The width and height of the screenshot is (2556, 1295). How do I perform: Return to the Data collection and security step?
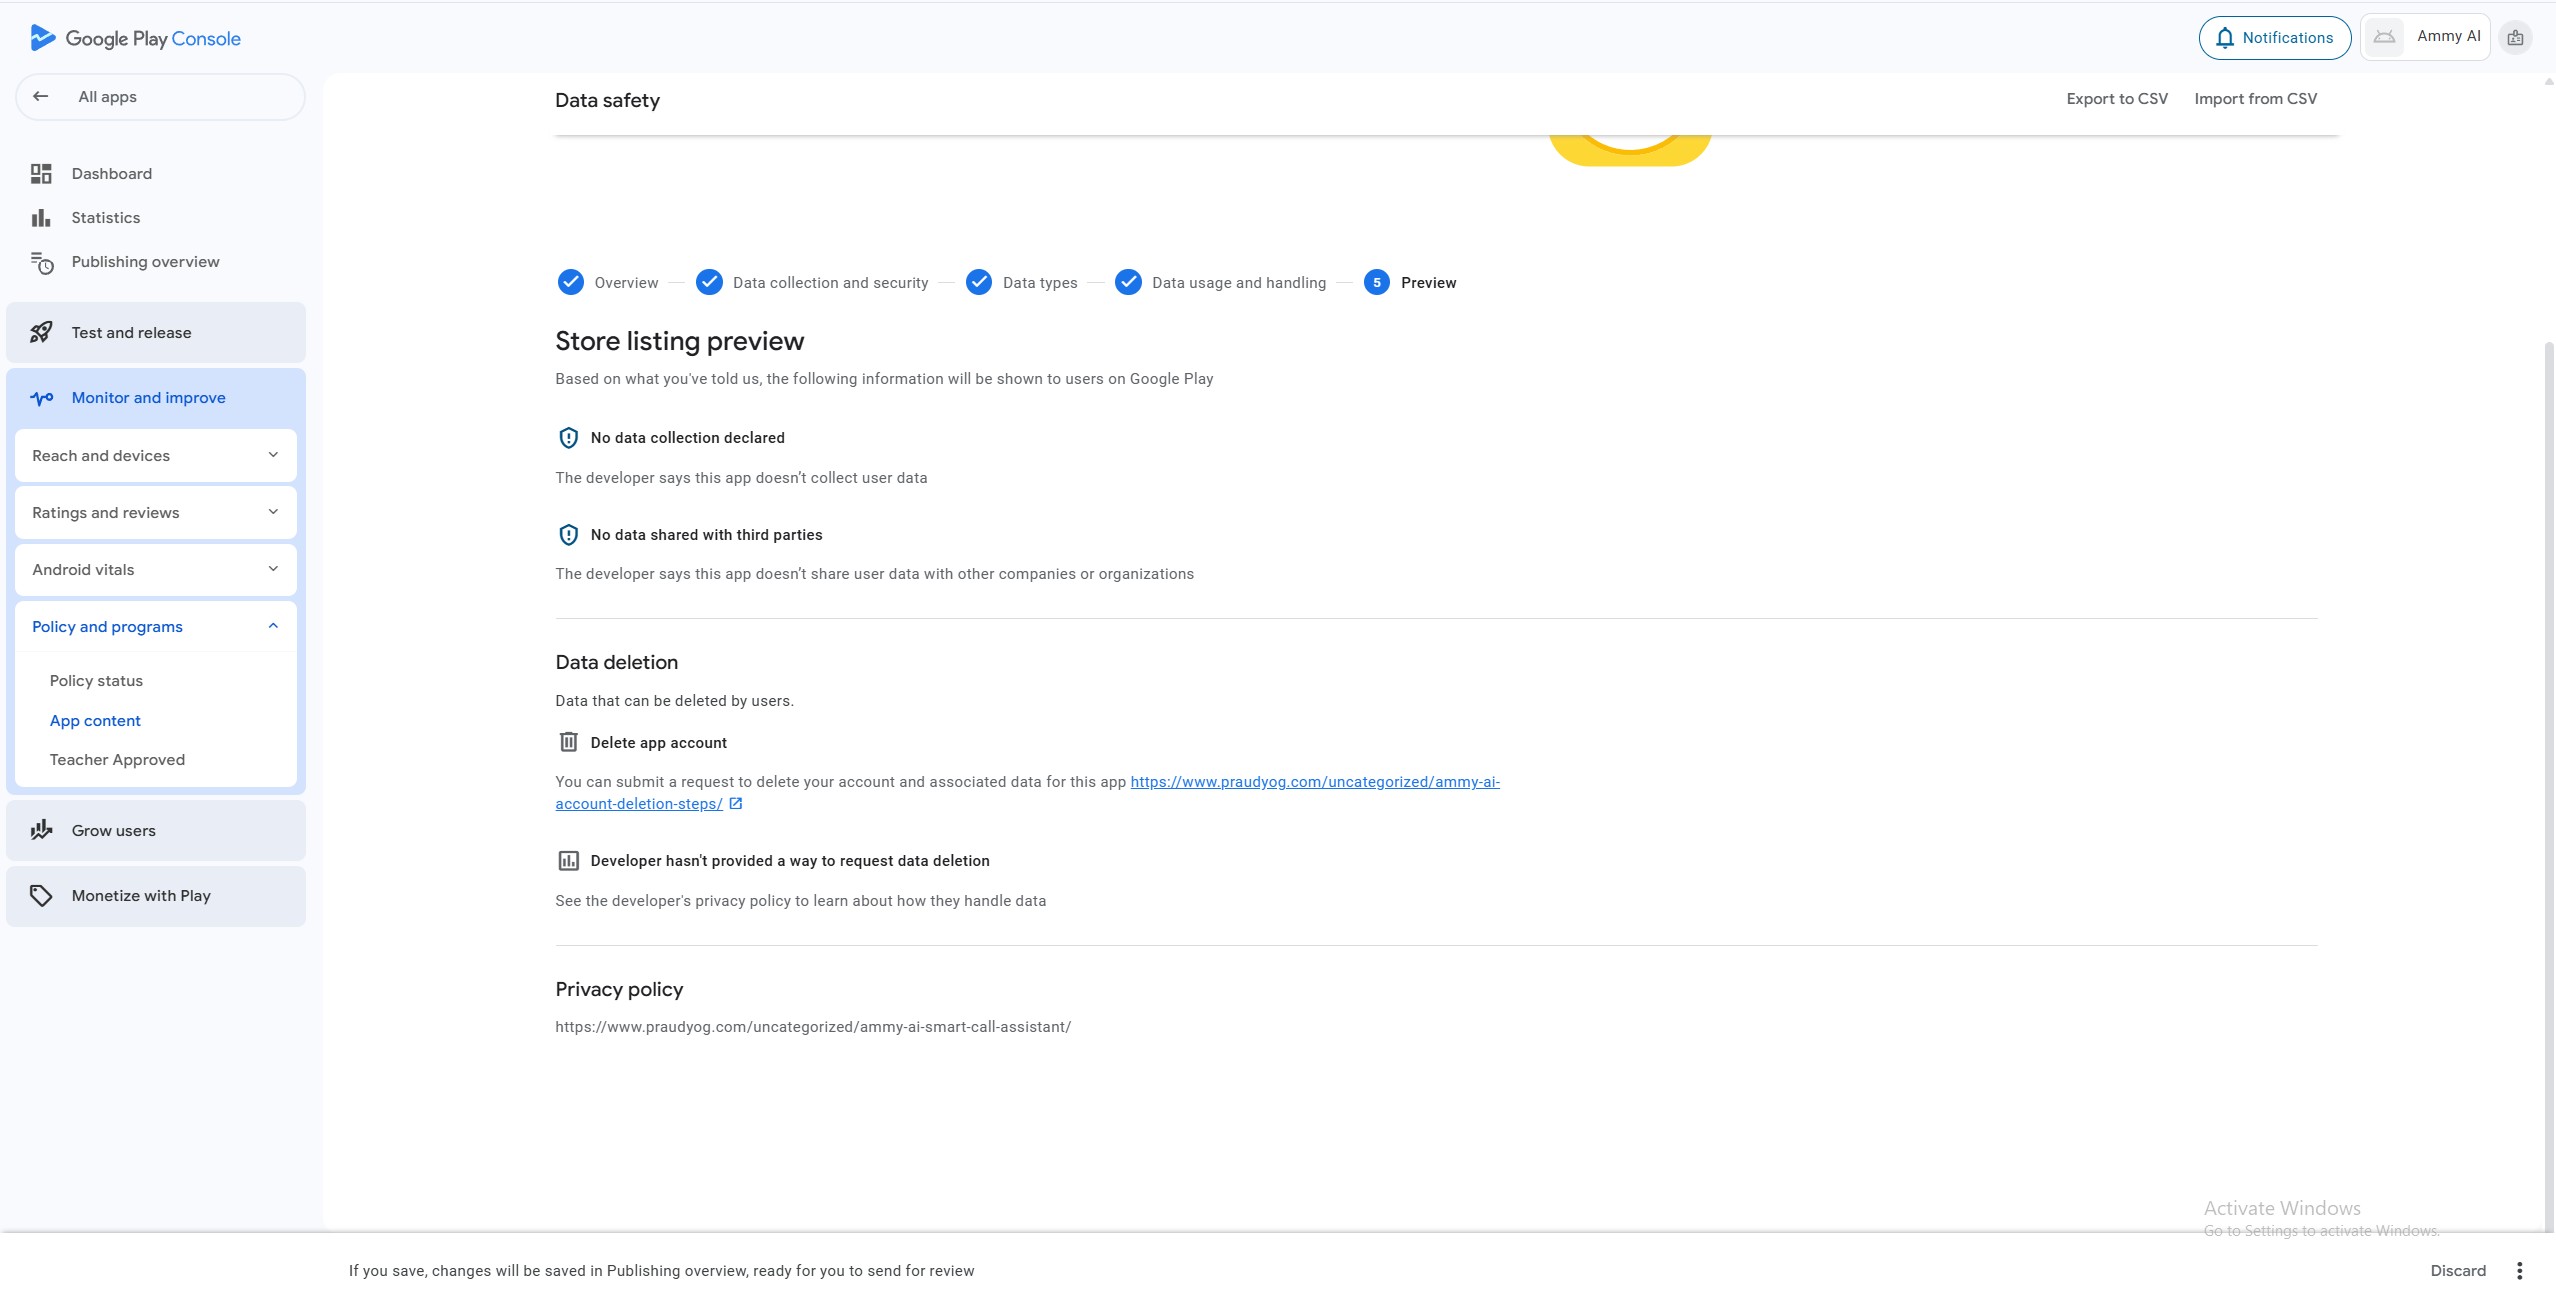pos(812,283)
